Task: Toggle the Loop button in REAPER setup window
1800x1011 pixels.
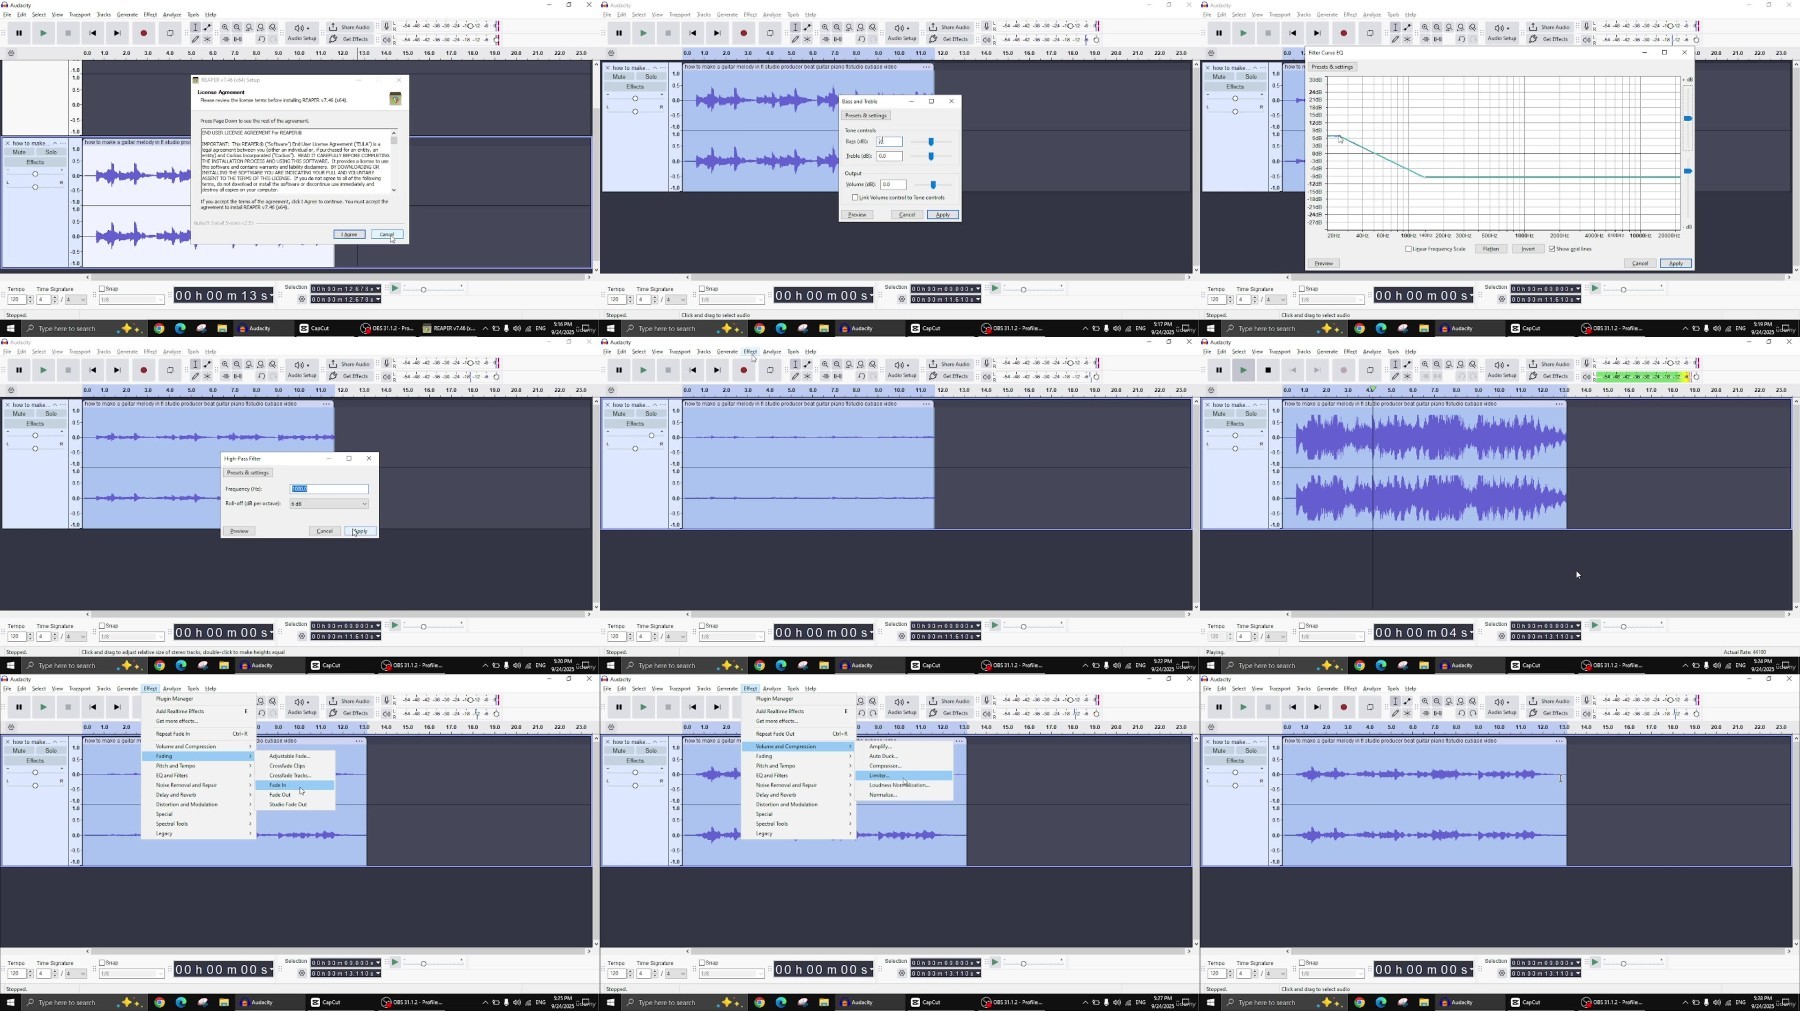Action: point(169,33)
